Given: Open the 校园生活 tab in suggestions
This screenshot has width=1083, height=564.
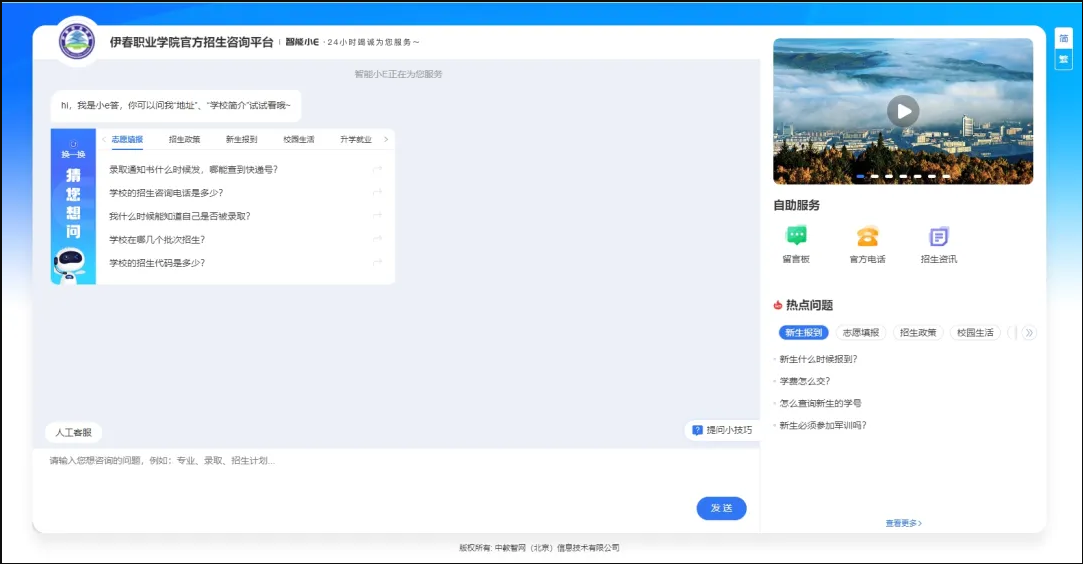Looking at the screenshot, I should pyautogui.click(x=298, y=140).
